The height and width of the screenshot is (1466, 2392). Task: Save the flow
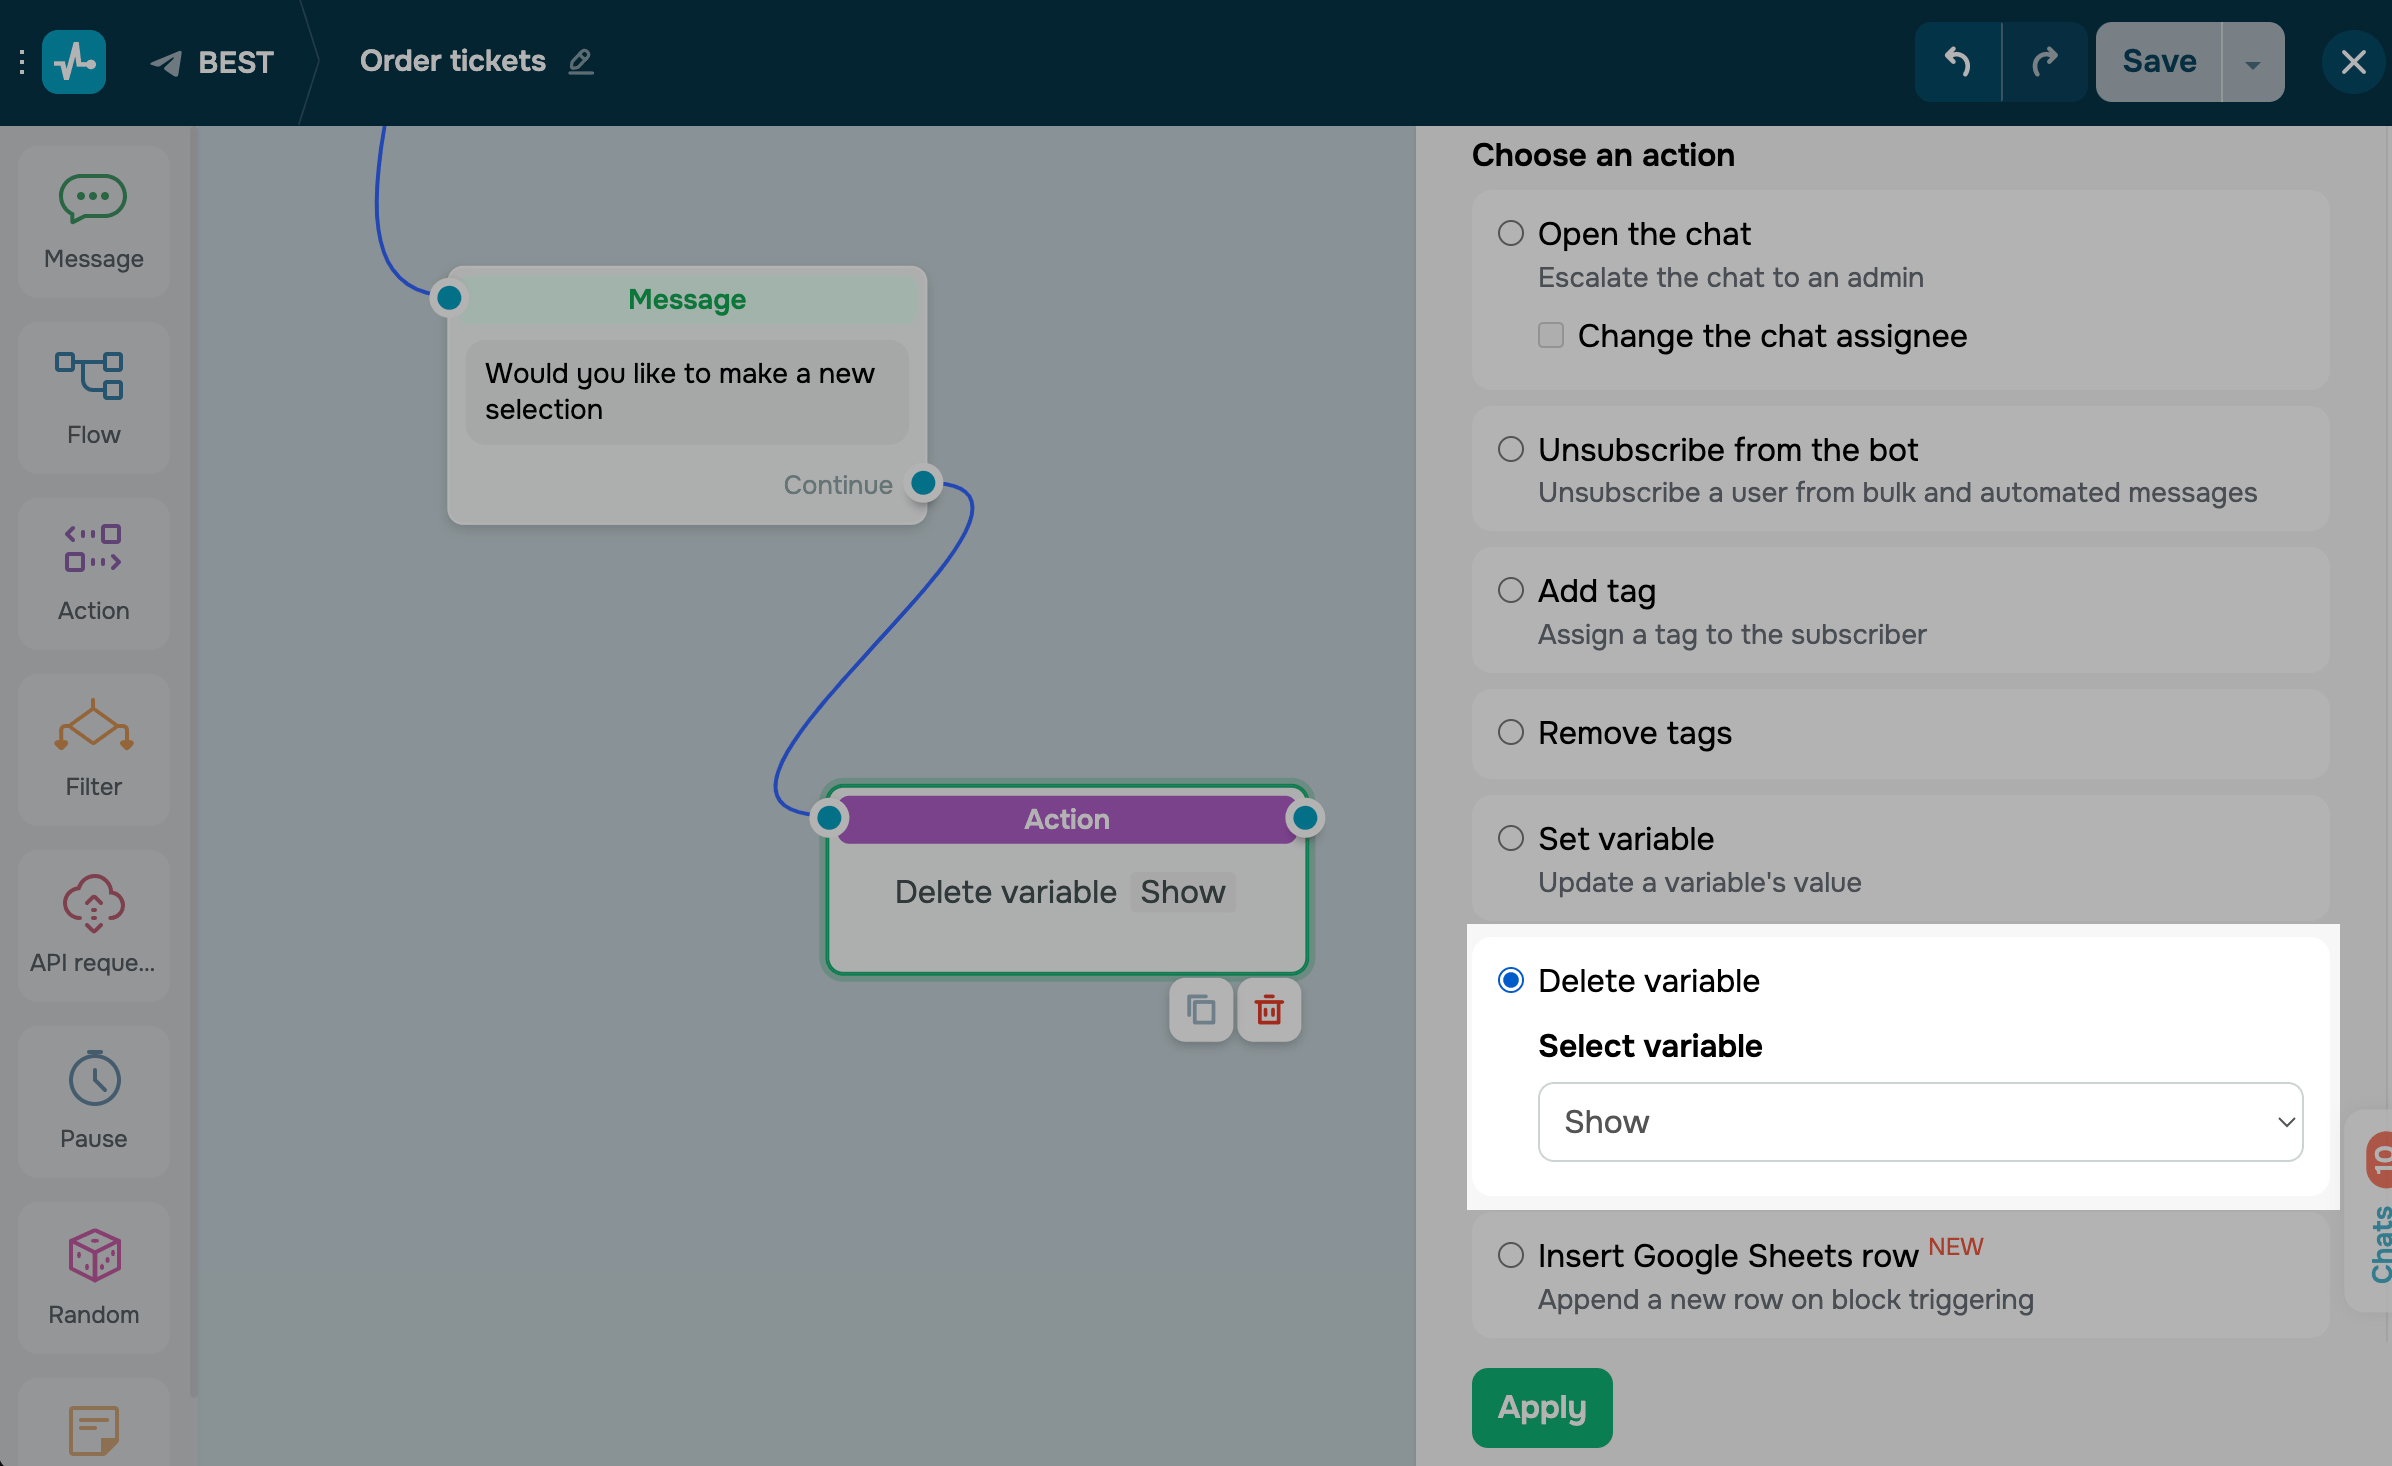coord(2159,62)
